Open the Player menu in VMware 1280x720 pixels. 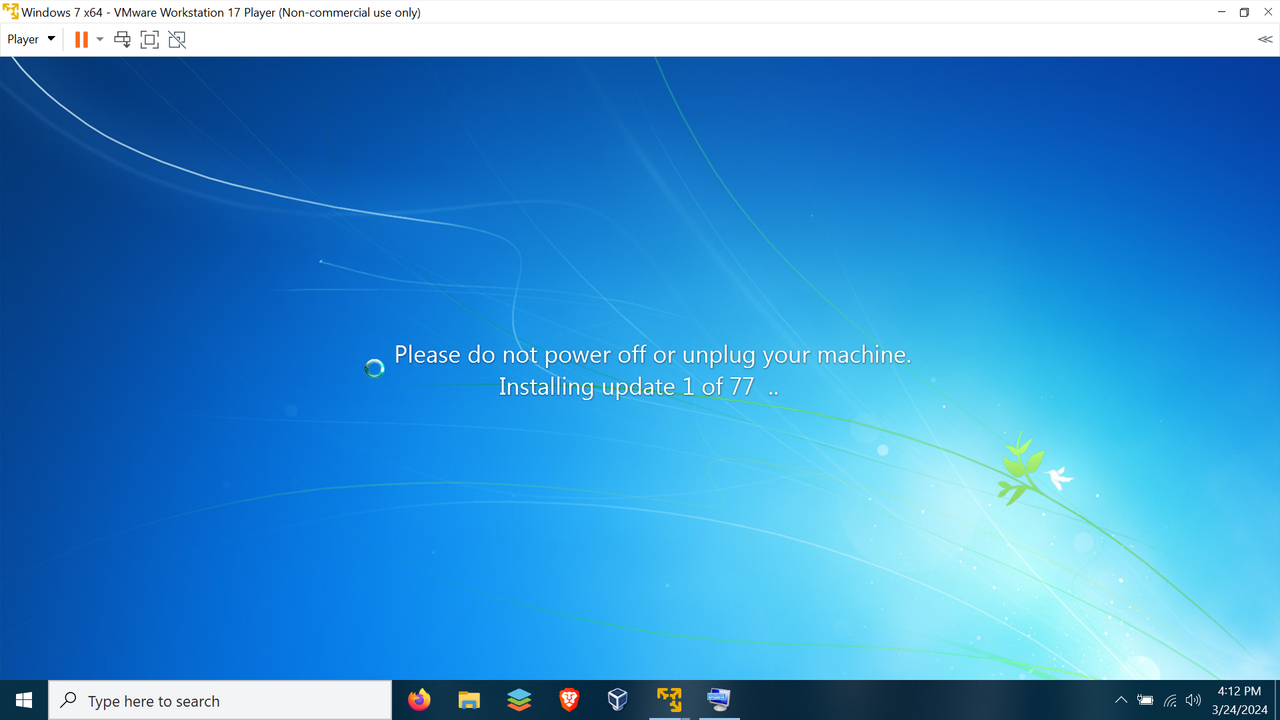[31, 39]
